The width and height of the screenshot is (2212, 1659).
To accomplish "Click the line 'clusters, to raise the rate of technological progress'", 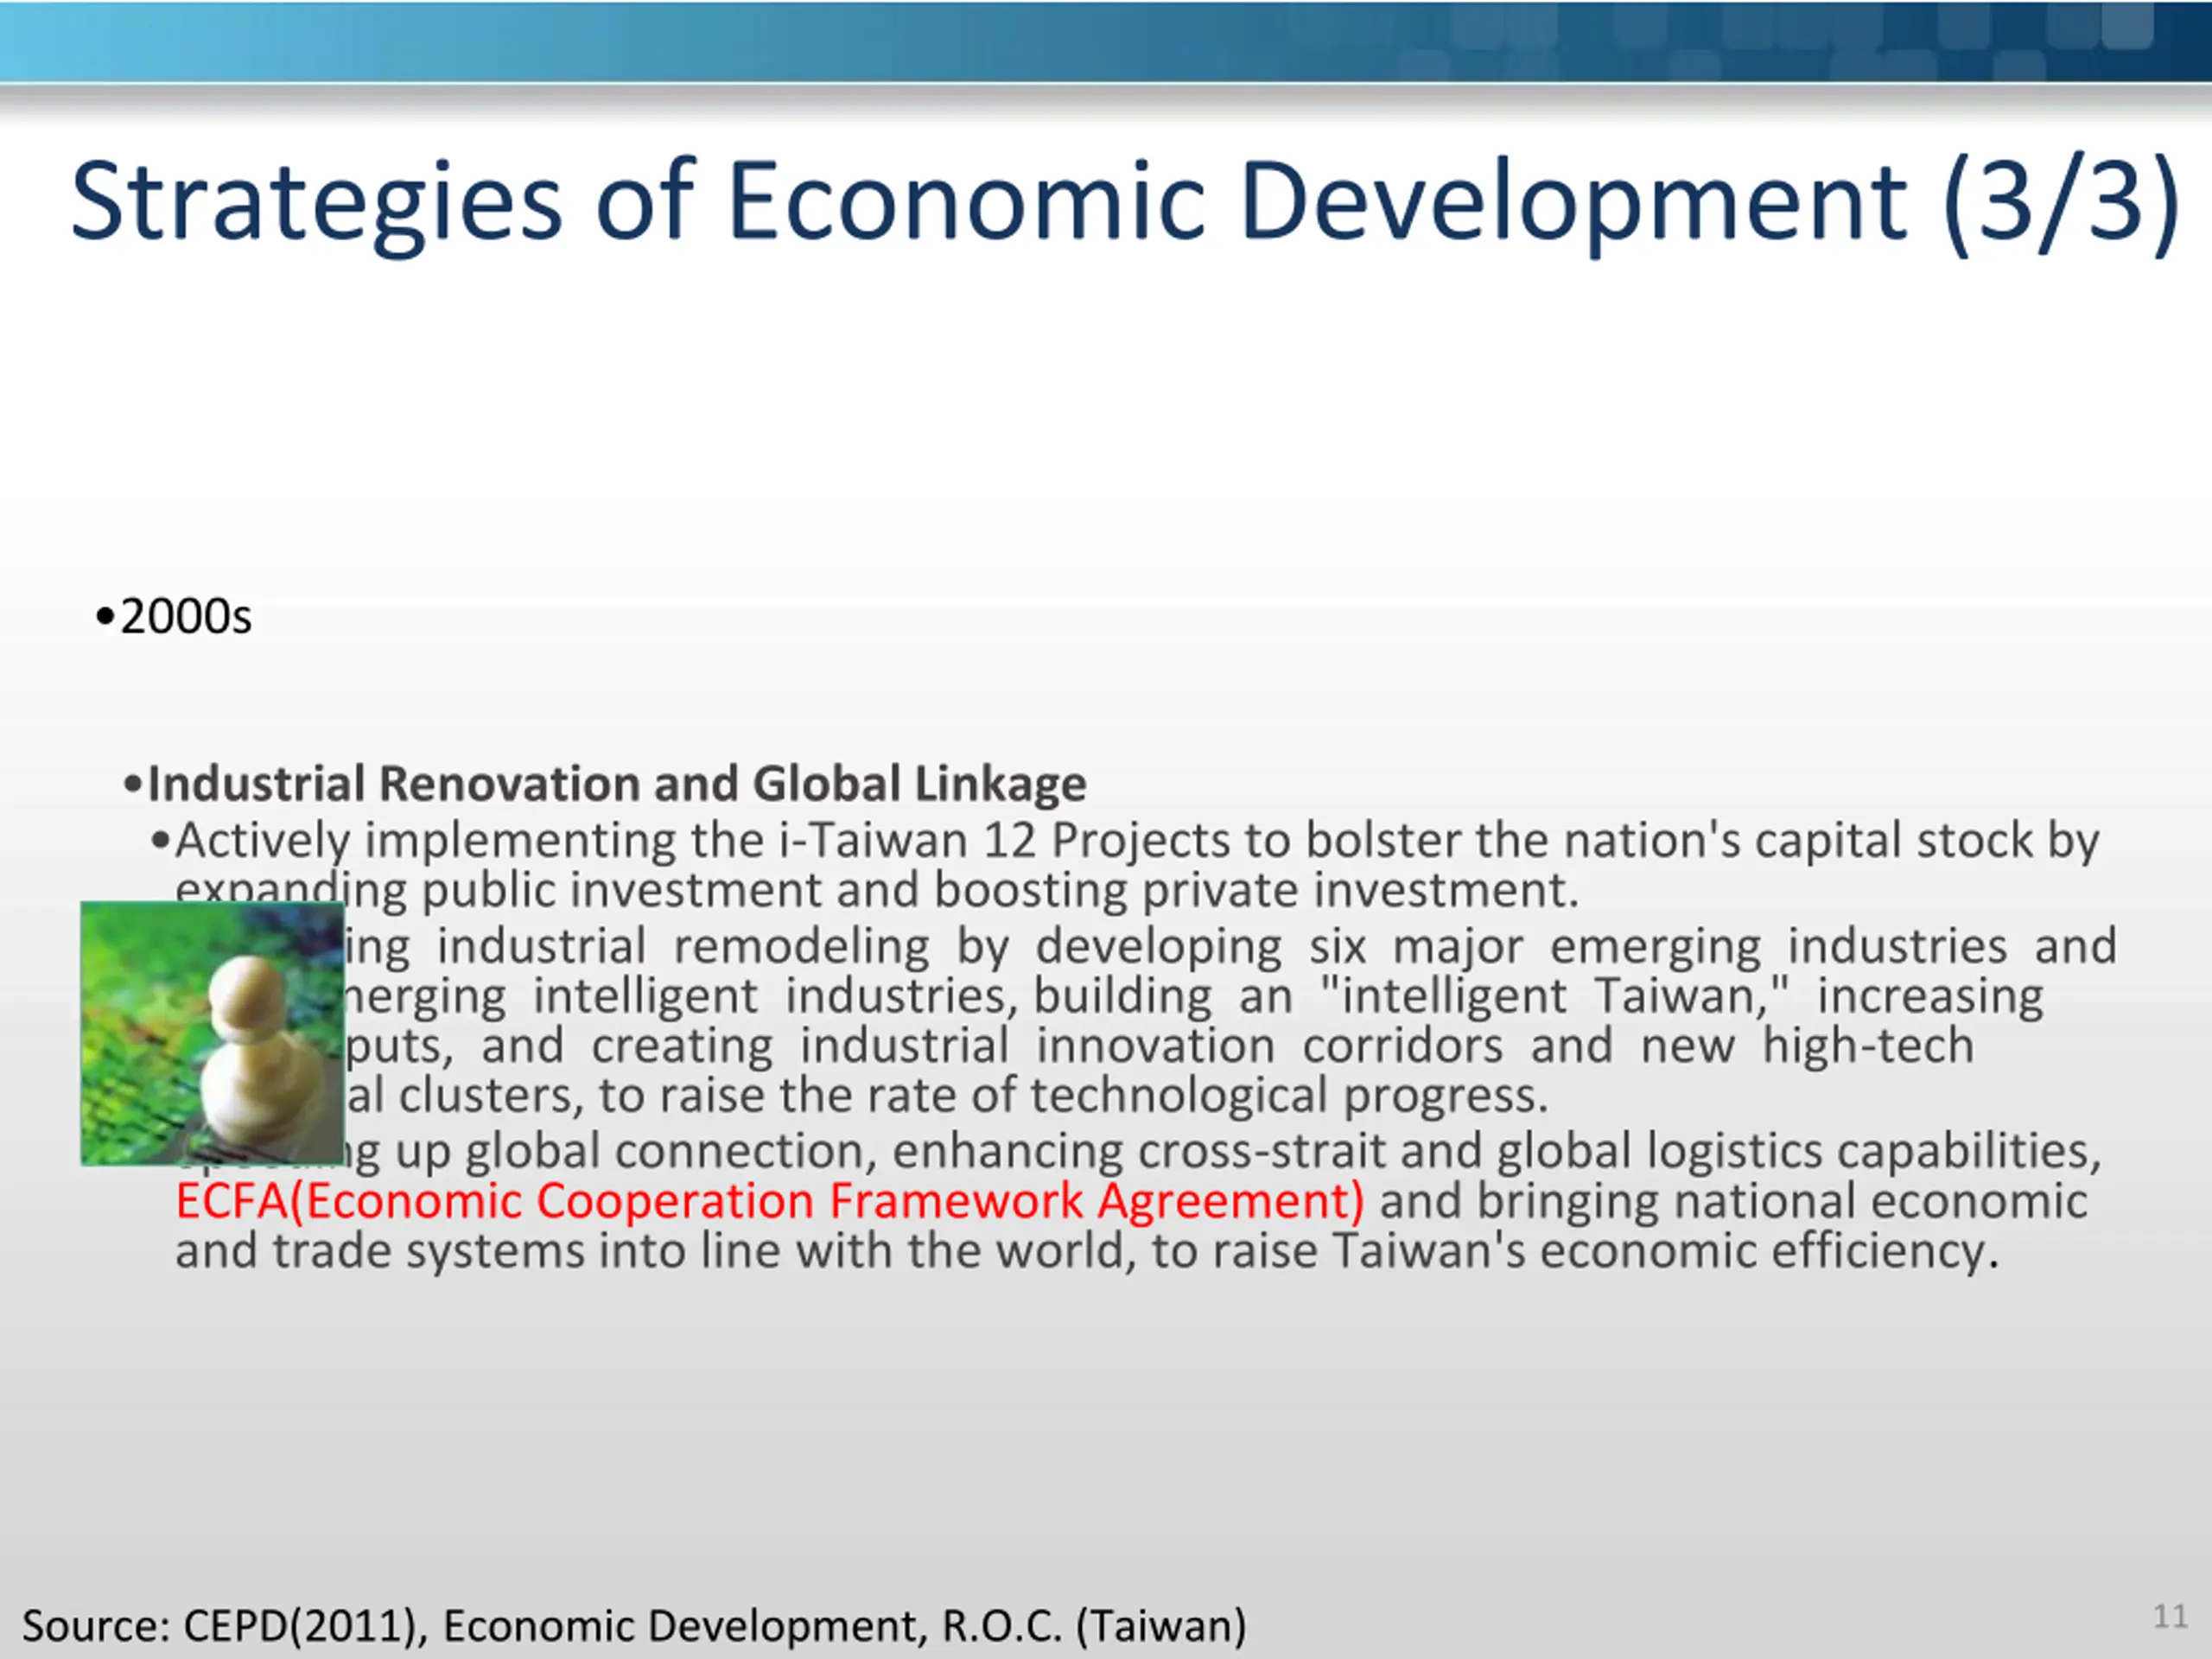I will point(947,1096).
